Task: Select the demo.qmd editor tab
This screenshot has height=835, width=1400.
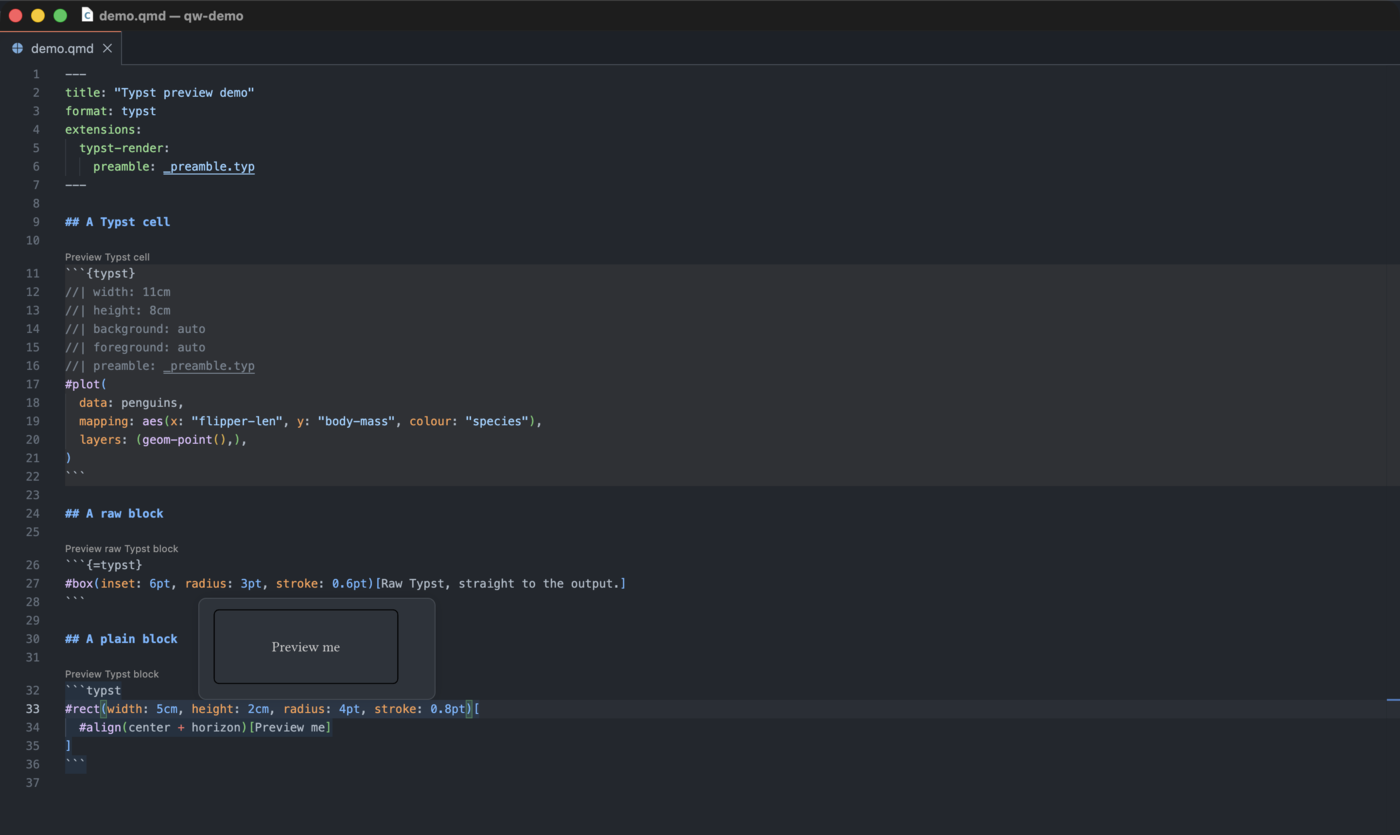Action: (62, 48)
